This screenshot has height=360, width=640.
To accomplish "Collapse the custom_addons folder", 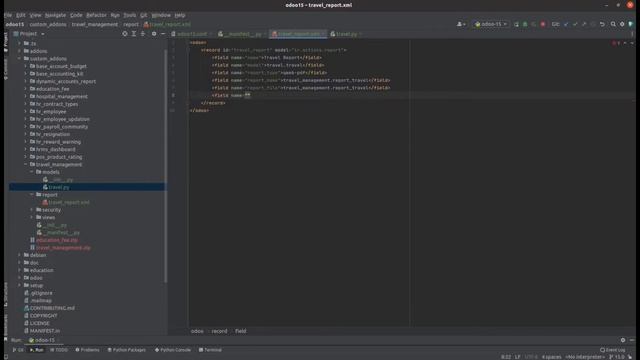I will [x=19, y=59].
